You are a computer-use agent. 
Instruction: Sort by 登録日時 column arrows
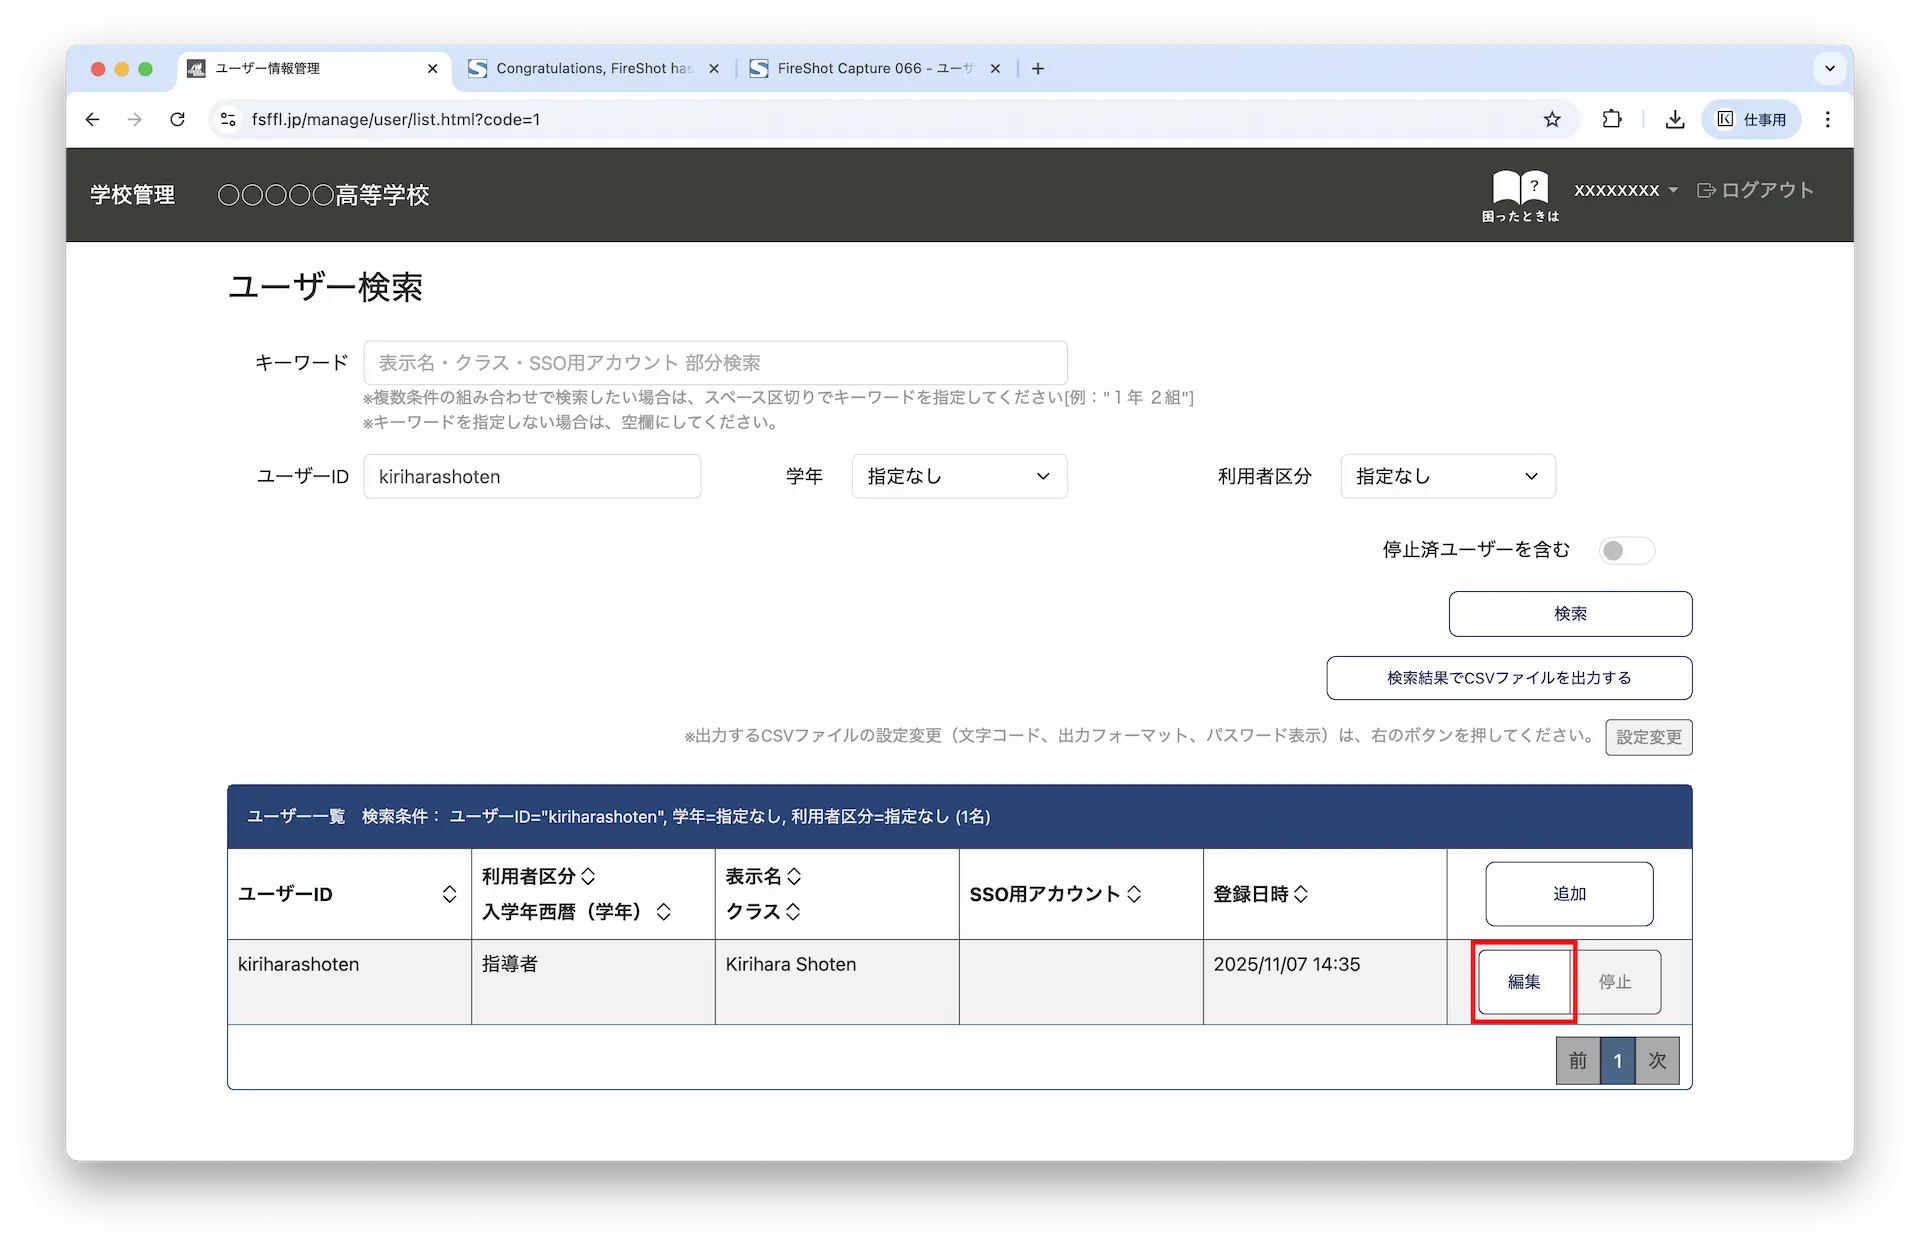(x=1301, y=894)
